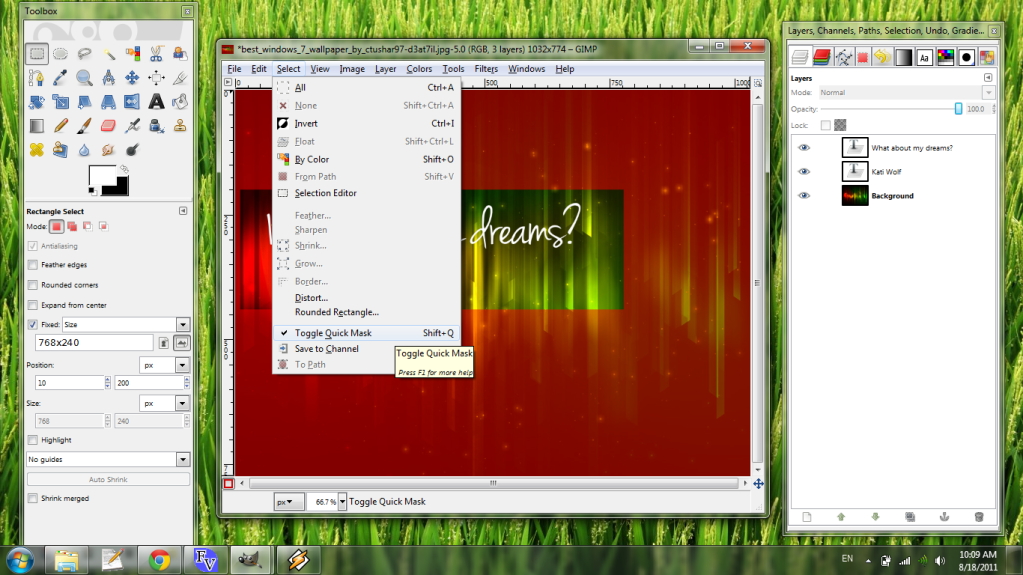1023x575 pixels.
Task: Choose By Color from Select menu
Action: pyautogui.click(x=367, y=159)
